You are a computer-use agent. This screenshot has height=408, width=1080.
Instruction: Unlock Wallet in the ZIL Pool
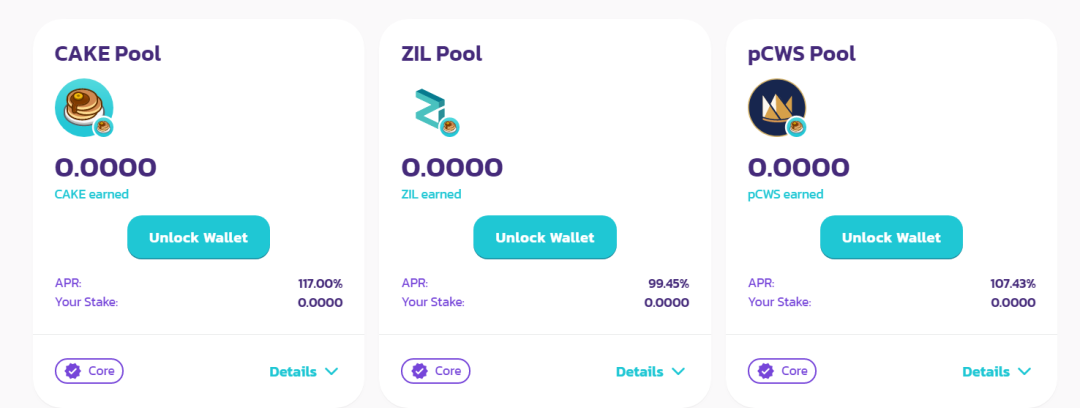coord(545,238)
